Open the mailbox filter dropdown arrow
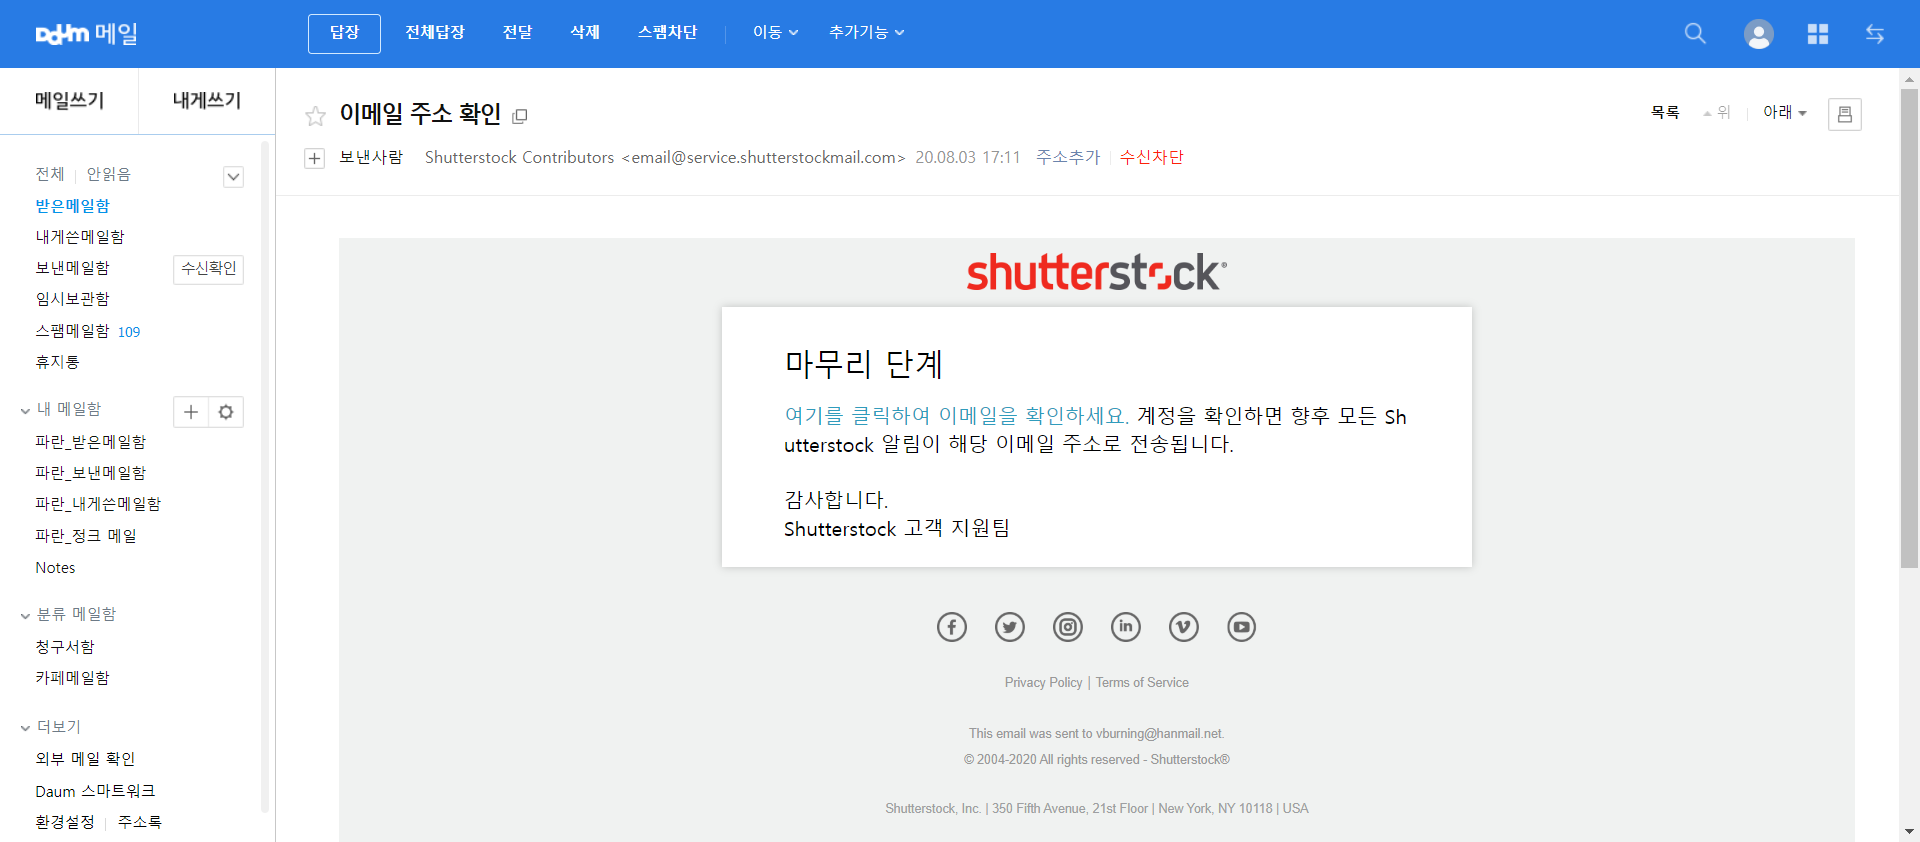Image resolution: width=1920 pixels, height=842 pixels. pos(233,177)
